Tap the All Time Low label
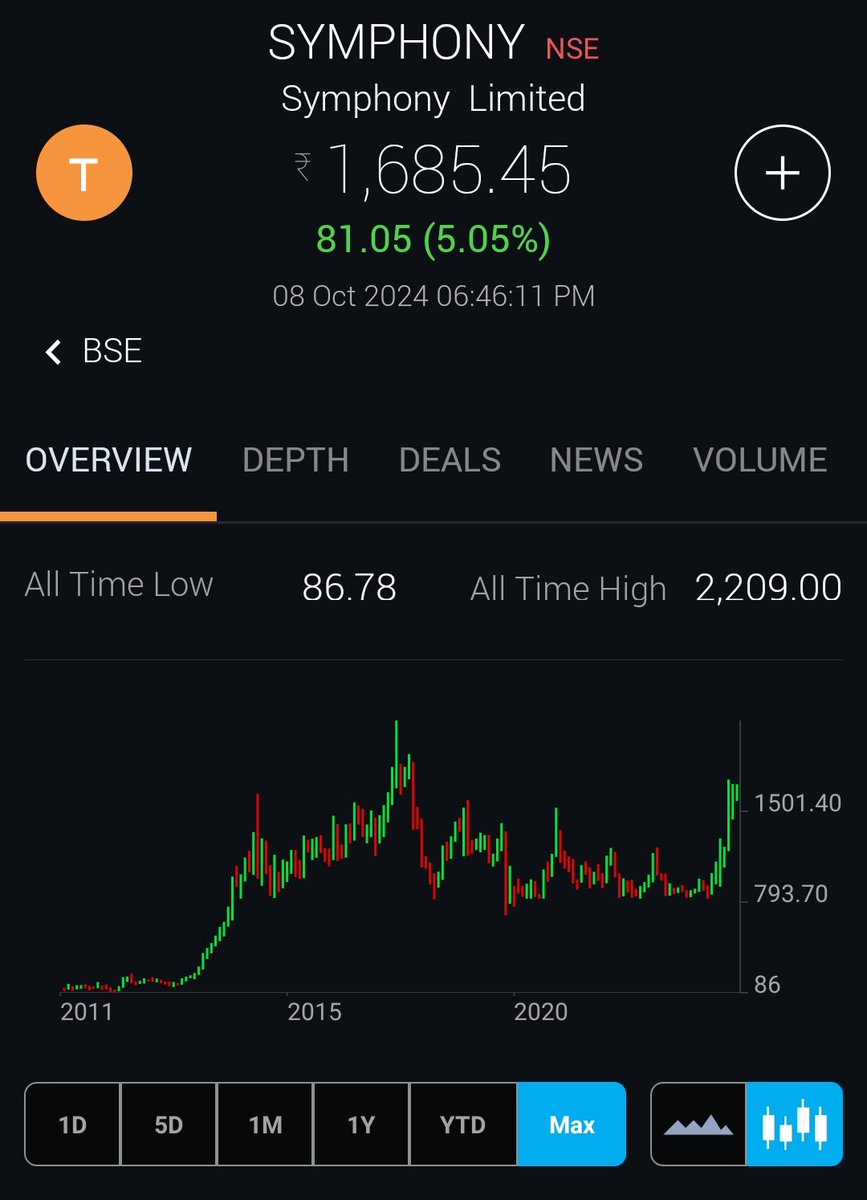 119,584
